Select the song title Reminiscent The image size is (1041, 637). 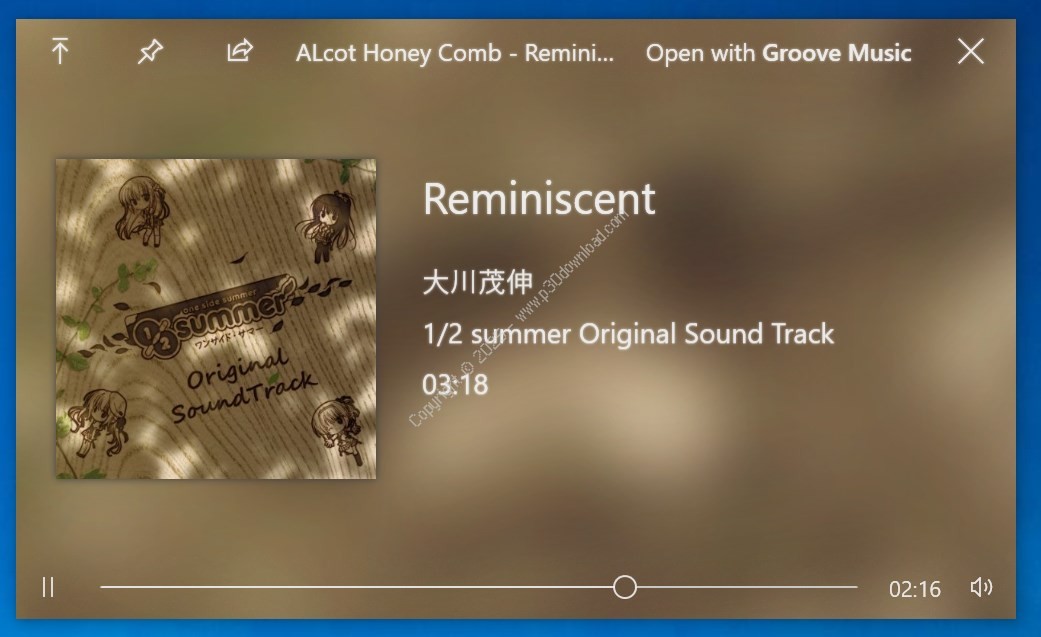coord(539,199)
